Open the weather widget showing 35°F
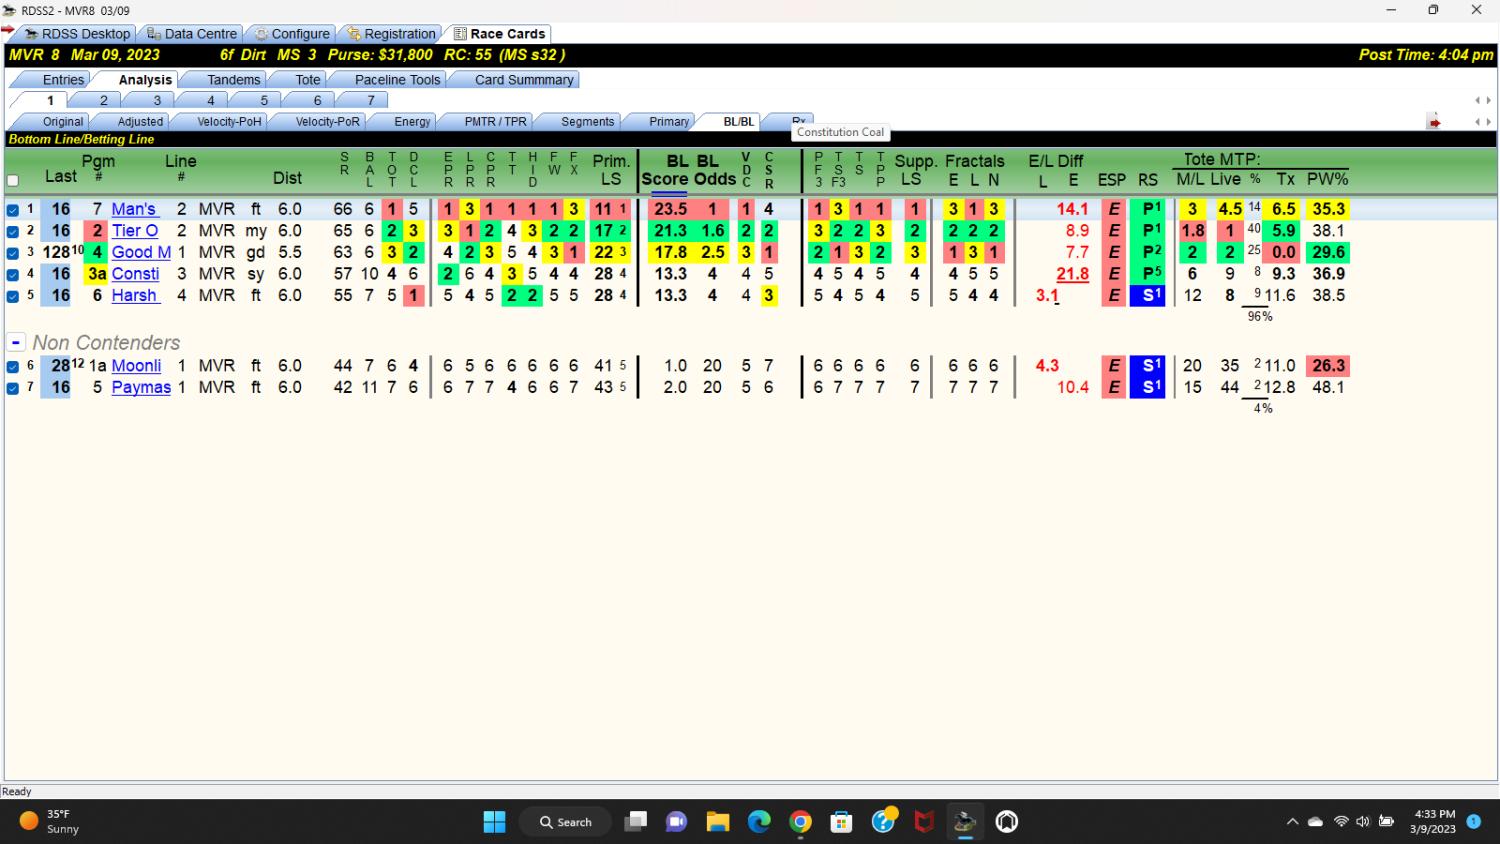 click(x=50, y=821)
